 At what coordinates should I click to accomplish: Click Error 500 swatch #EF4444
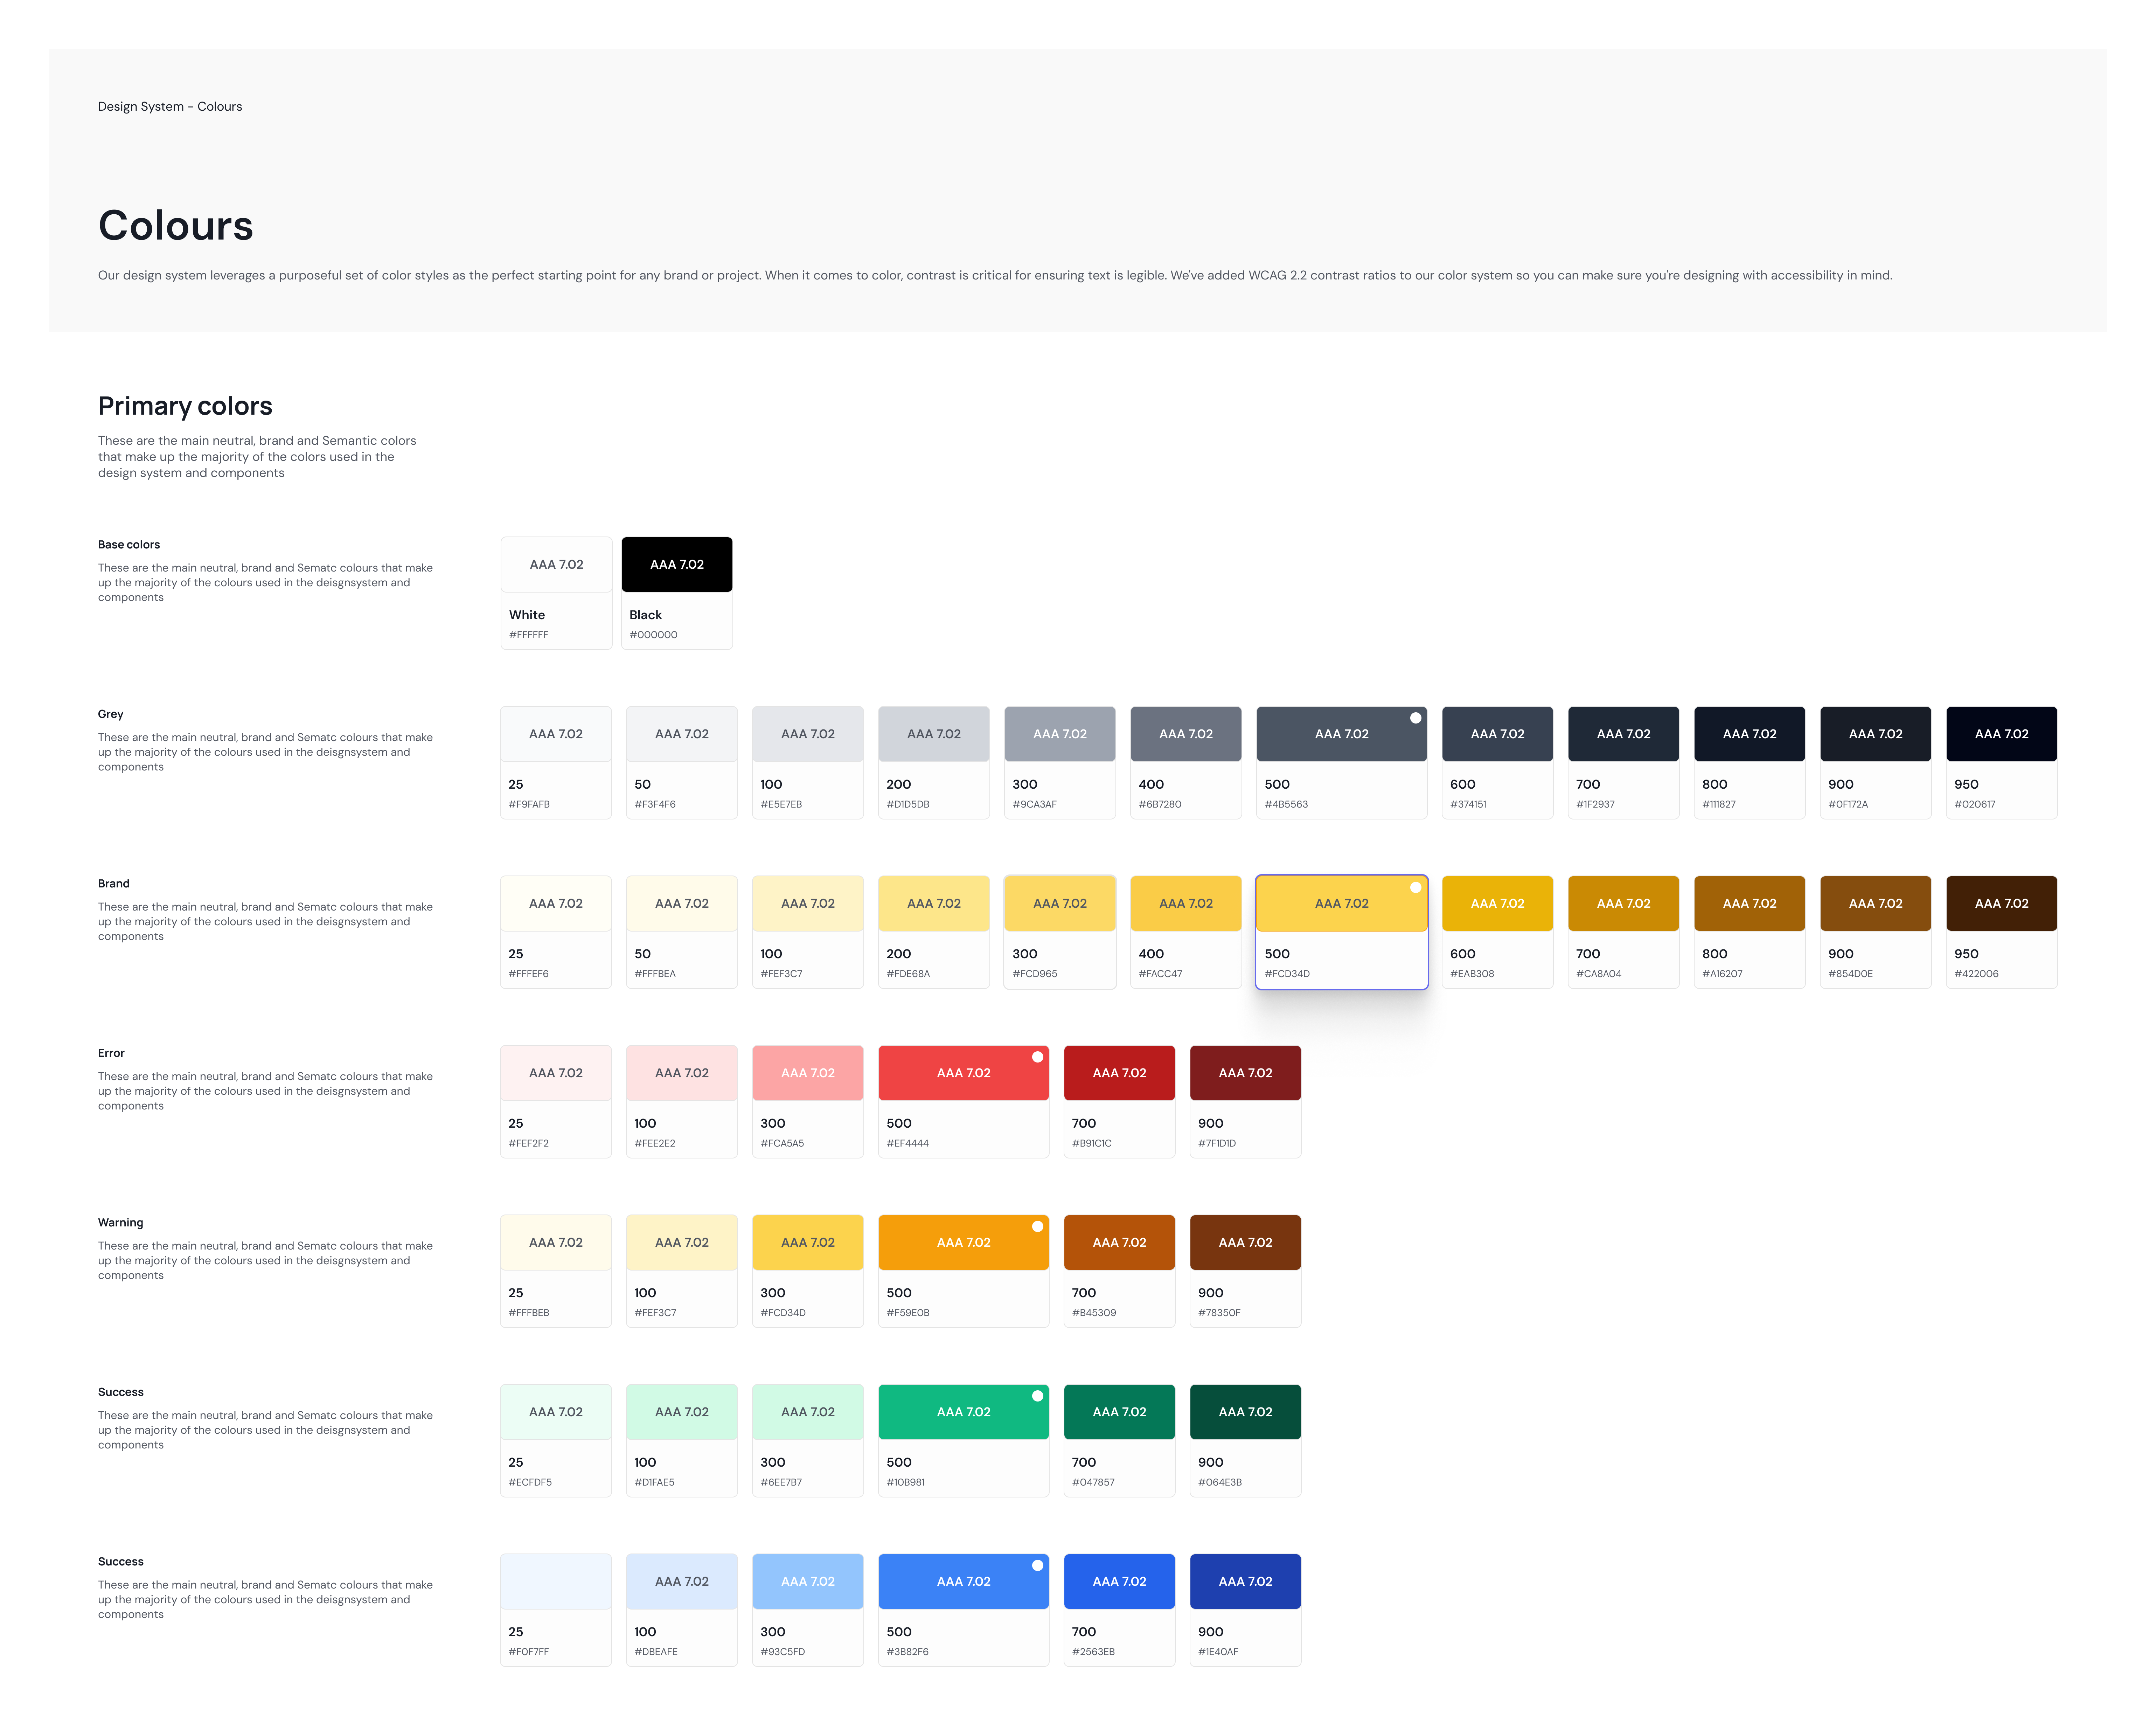[964, 1102]
